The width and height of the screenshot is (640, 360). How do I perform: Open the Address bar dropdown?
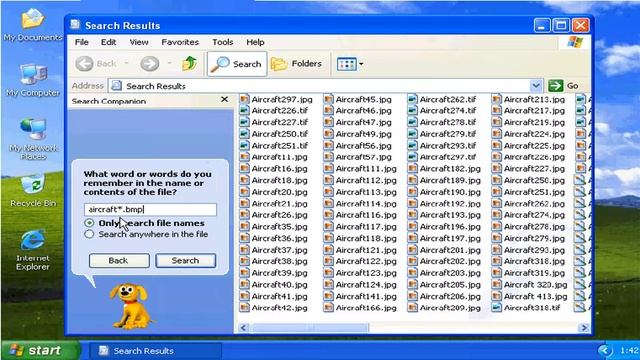[x=536, y=86]
